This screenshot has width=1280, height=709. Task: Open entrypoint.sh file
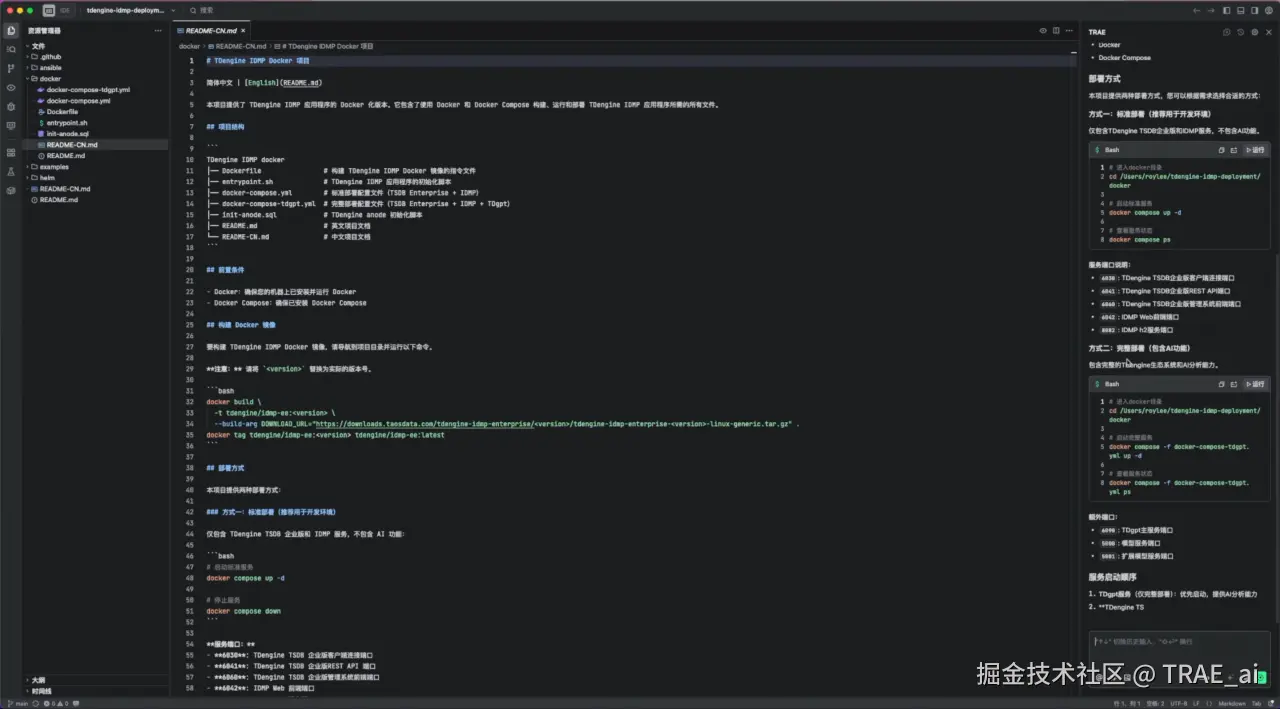tap(67, 122)
